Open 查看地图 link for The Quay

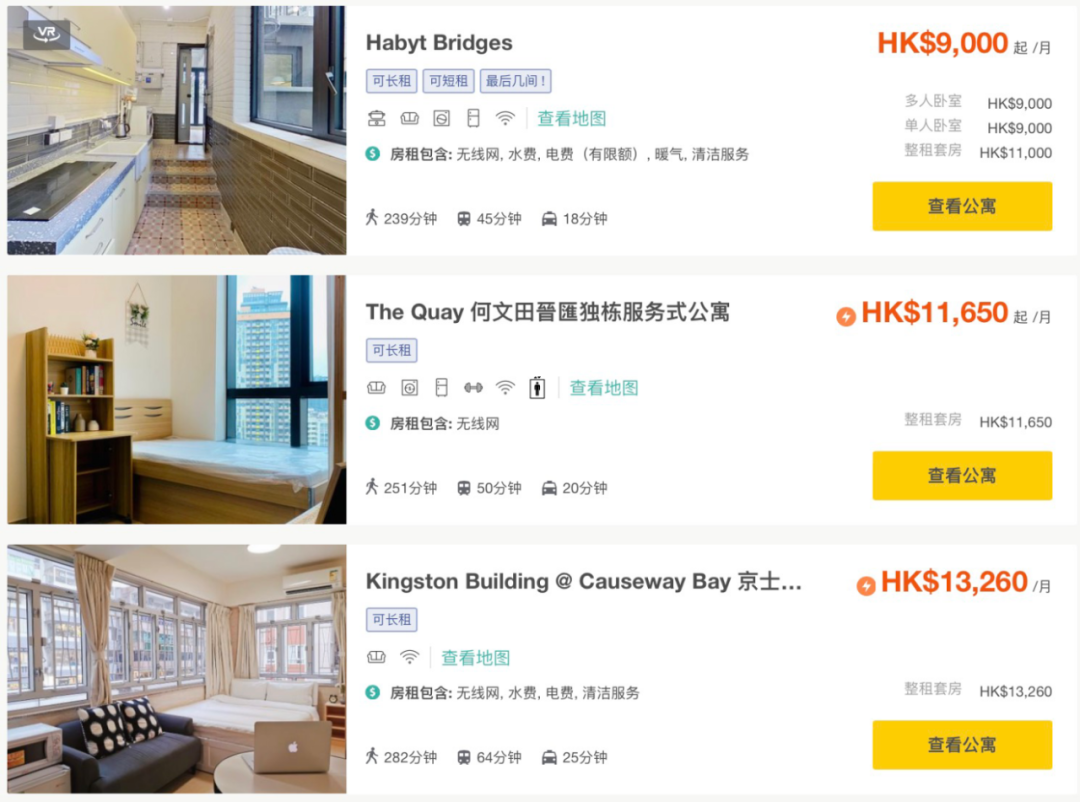(604, 388)
